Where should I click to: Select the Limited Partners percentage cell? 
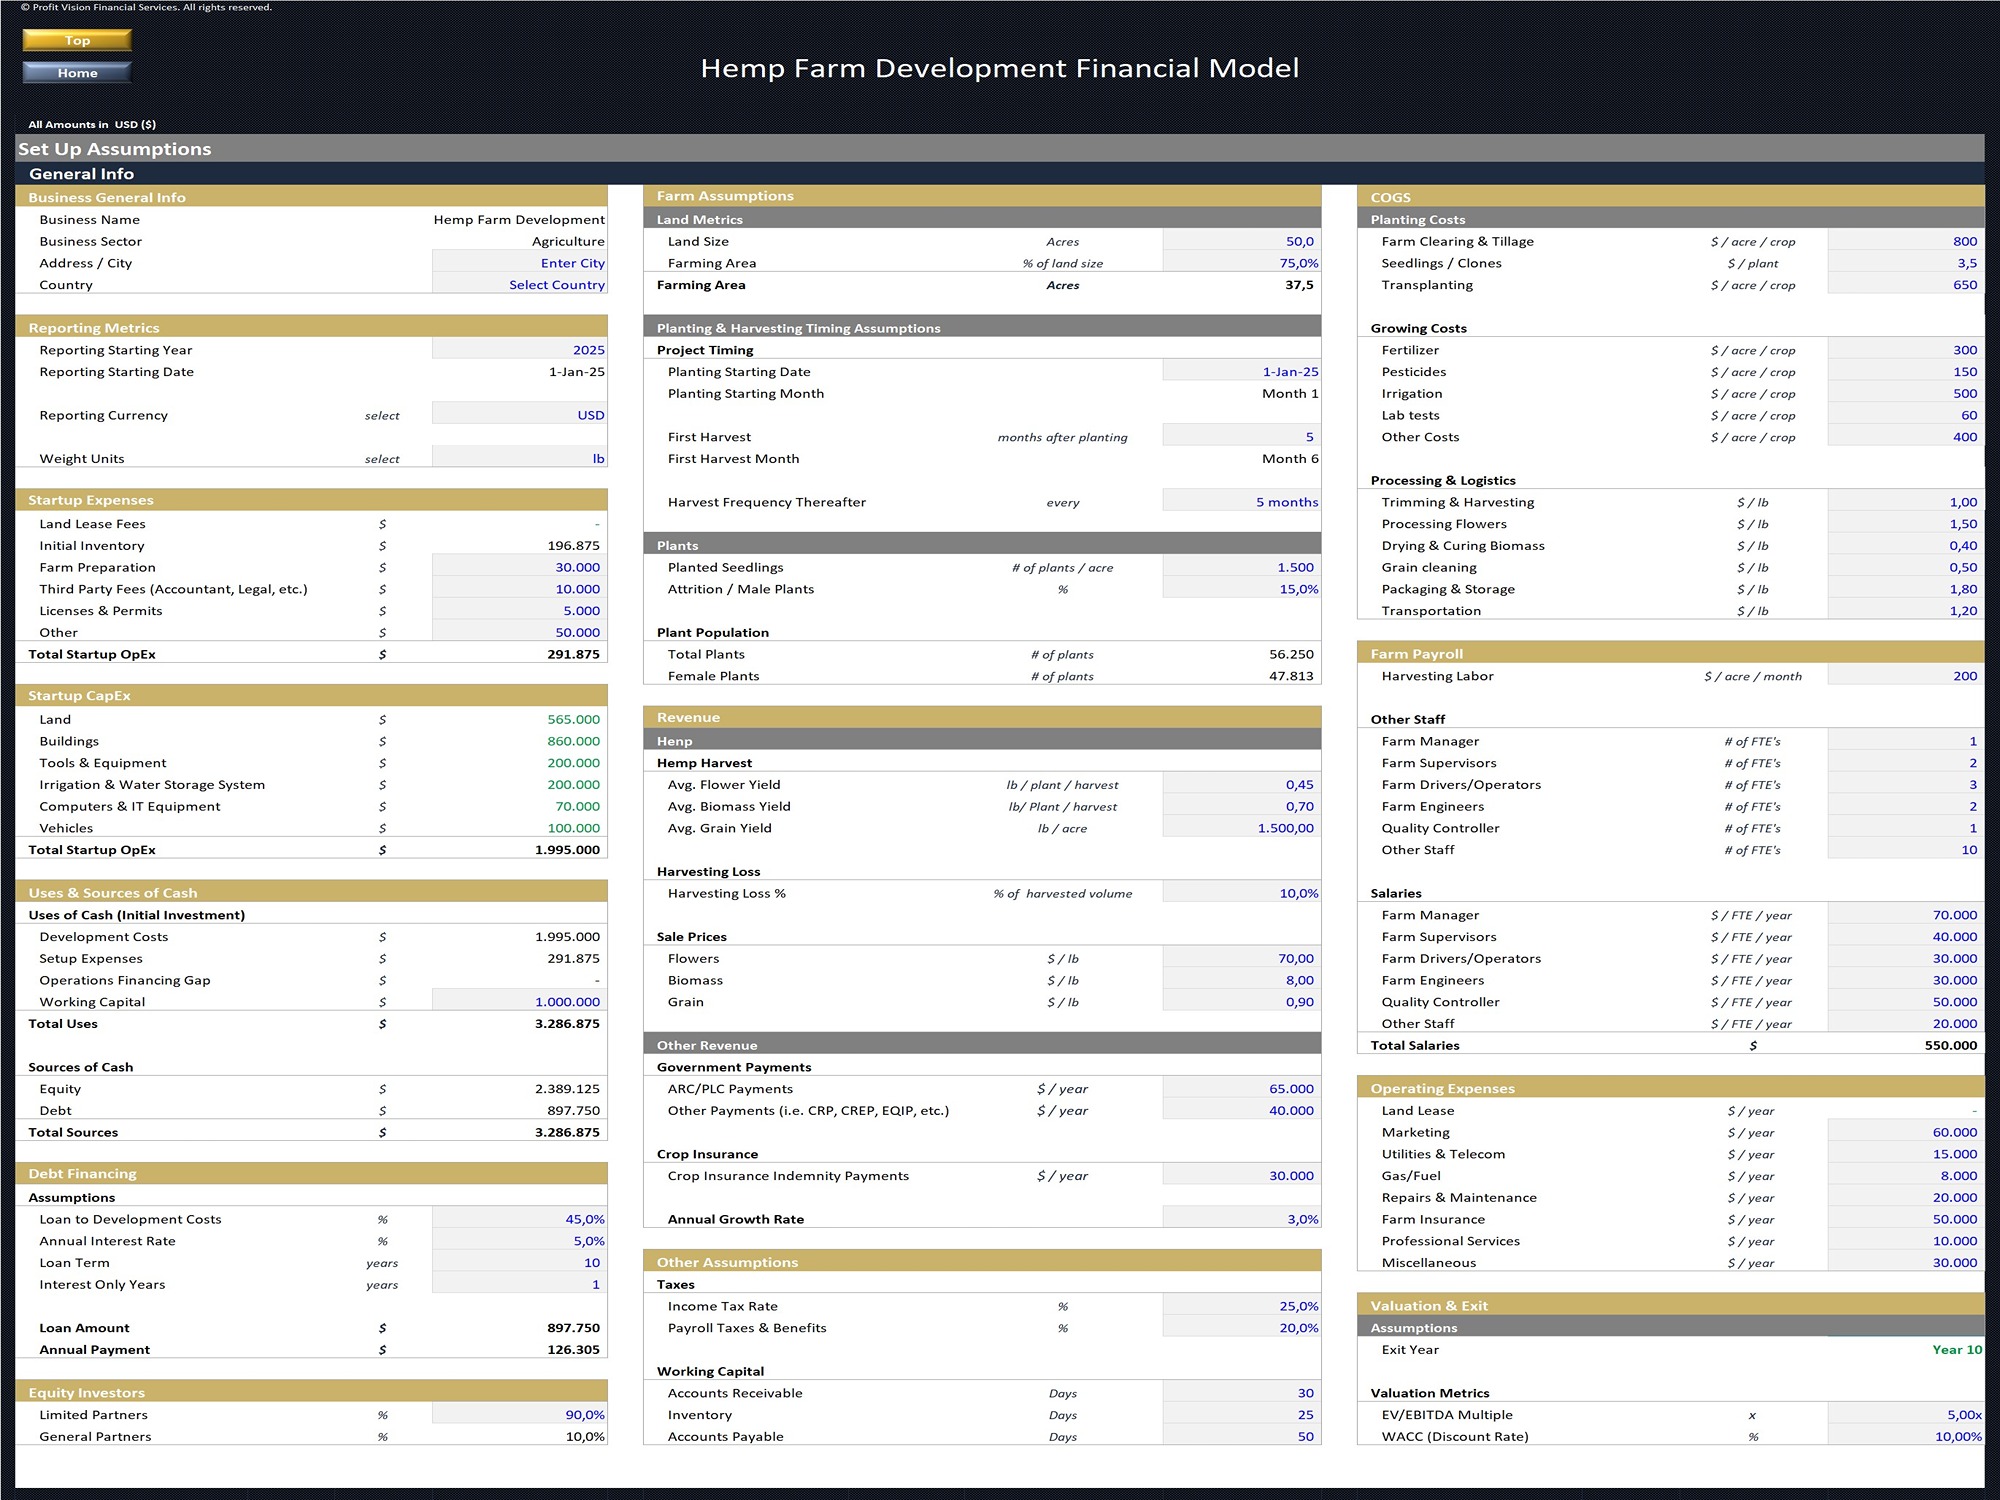(519, 1415)
